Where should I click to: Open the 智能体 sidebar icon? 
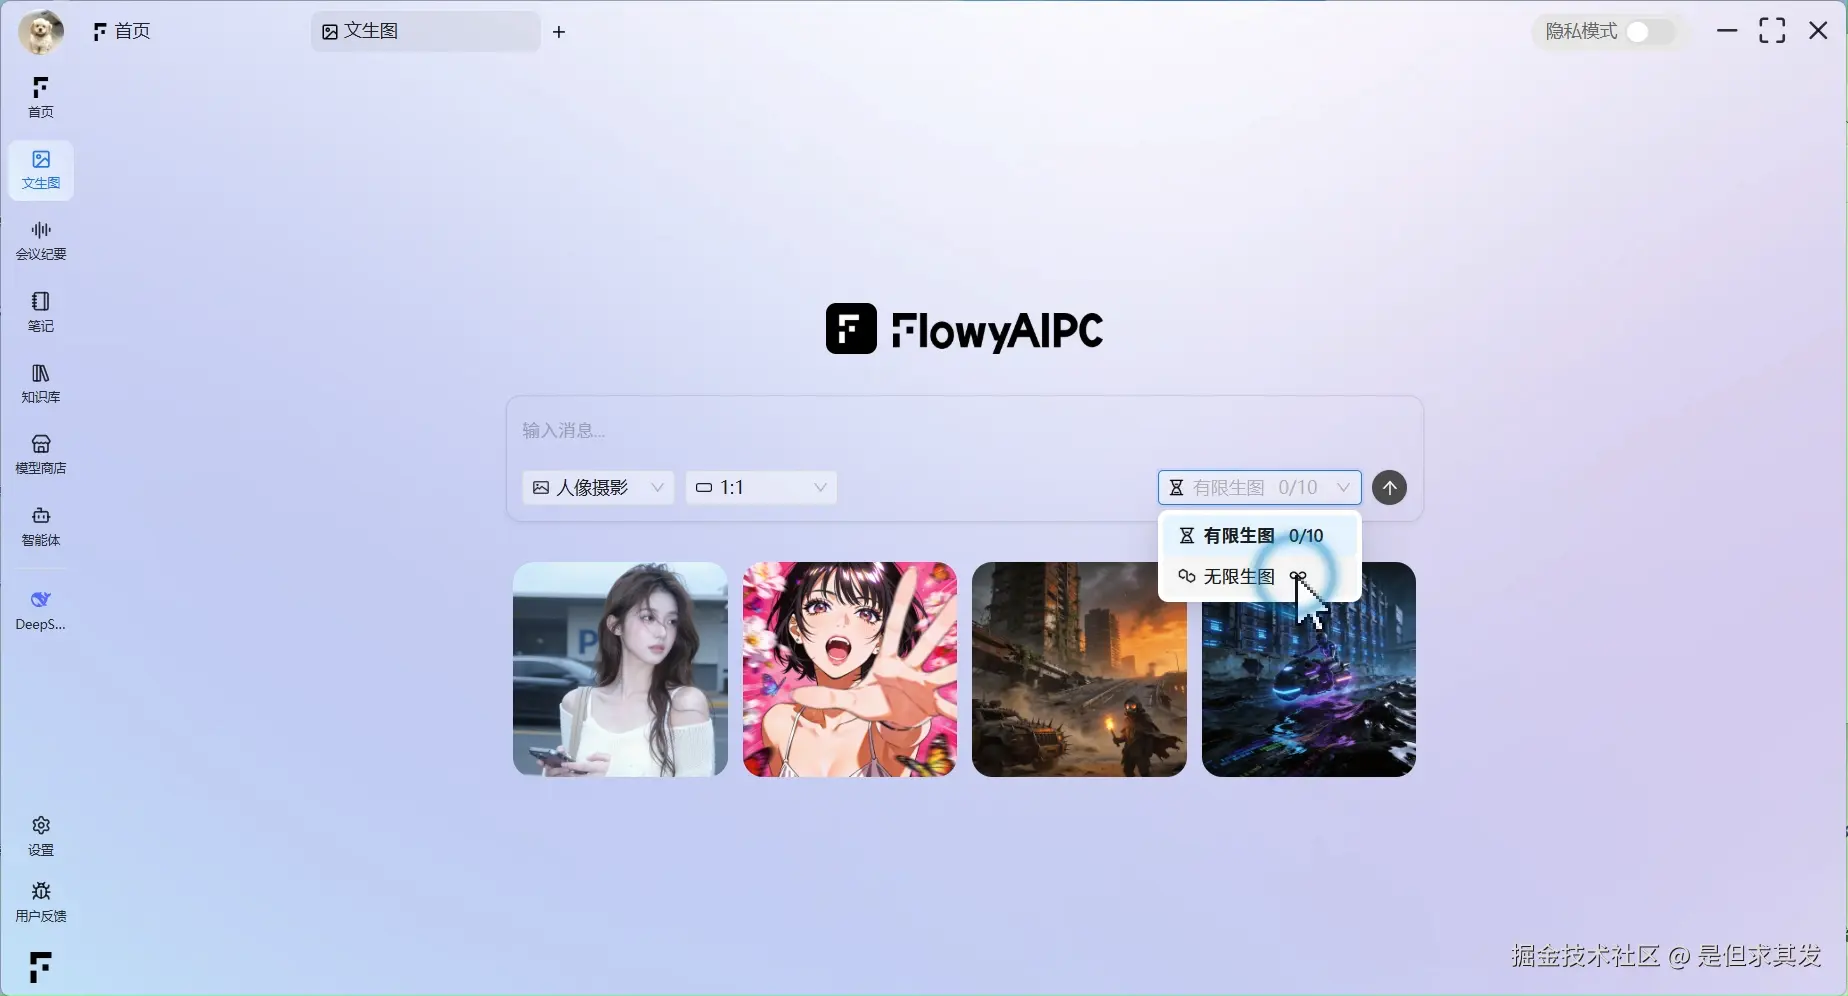[x=40, y=526]
